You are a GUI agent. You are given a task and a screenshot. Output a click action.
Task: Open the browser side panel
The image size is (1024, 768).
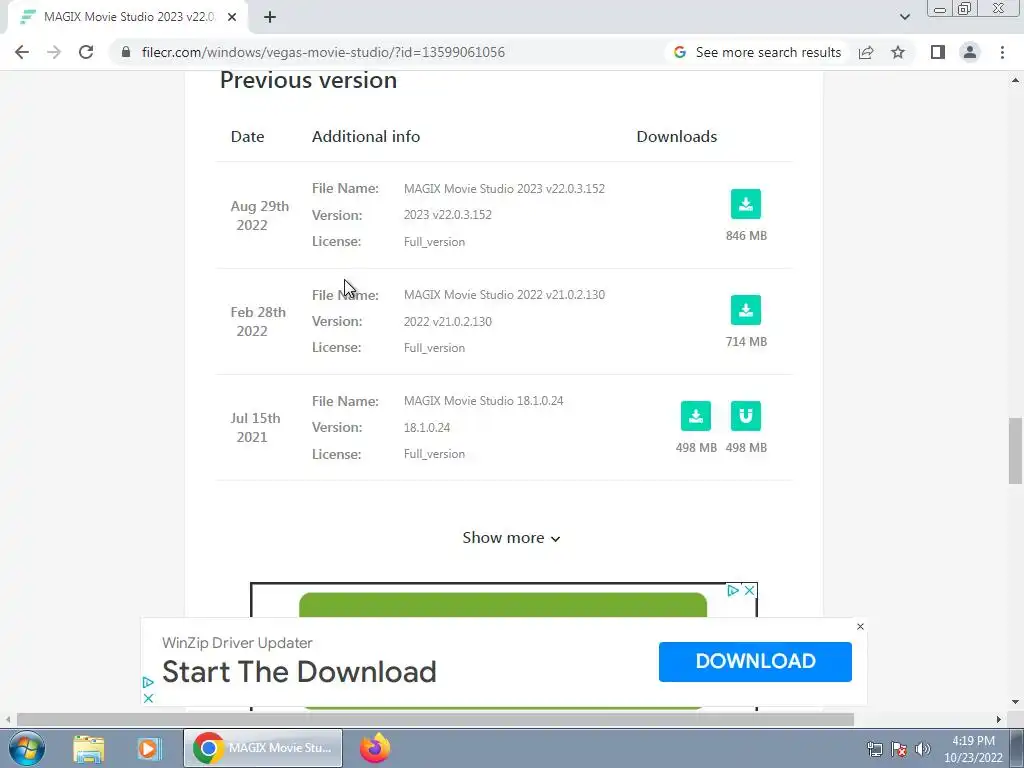(x=938, y=52)
